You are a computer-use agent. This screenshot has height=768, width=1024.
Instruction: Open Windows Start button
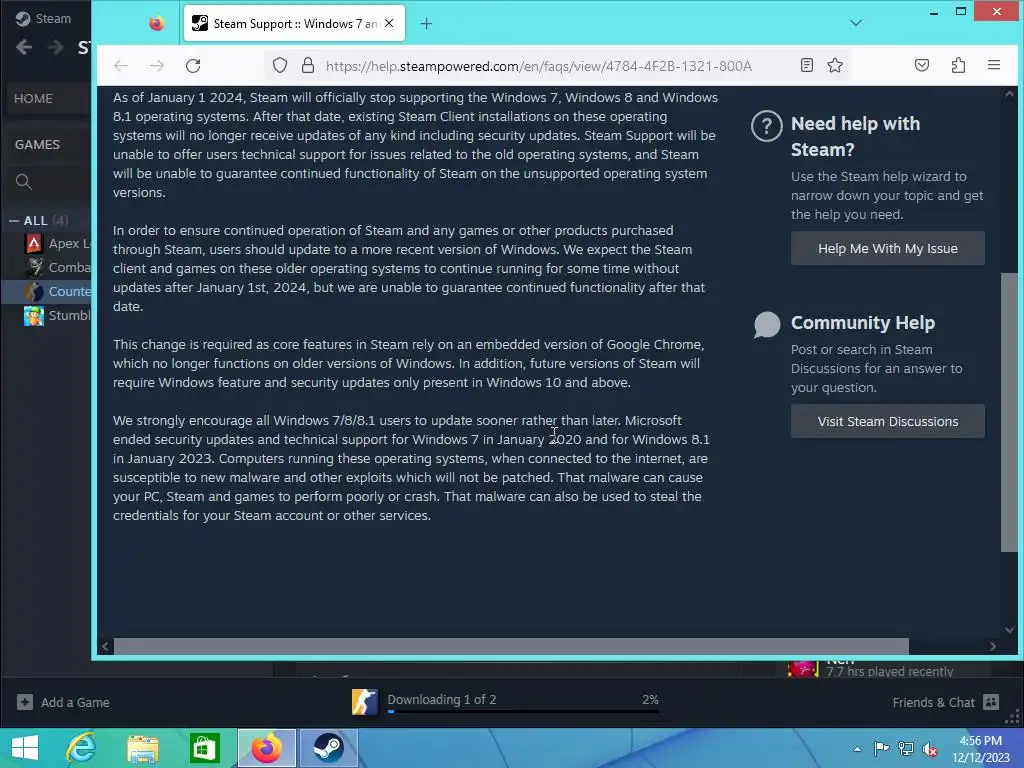[x=25, y=748]
